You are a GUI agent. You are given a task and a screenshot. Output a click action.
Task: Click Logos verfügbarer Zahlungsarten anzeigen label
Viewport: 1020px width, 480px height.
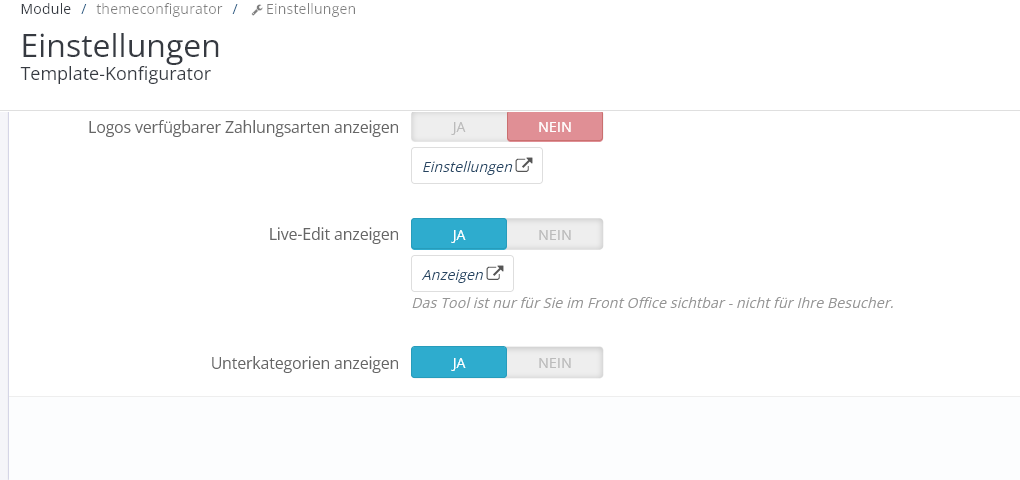click(243, 128)
